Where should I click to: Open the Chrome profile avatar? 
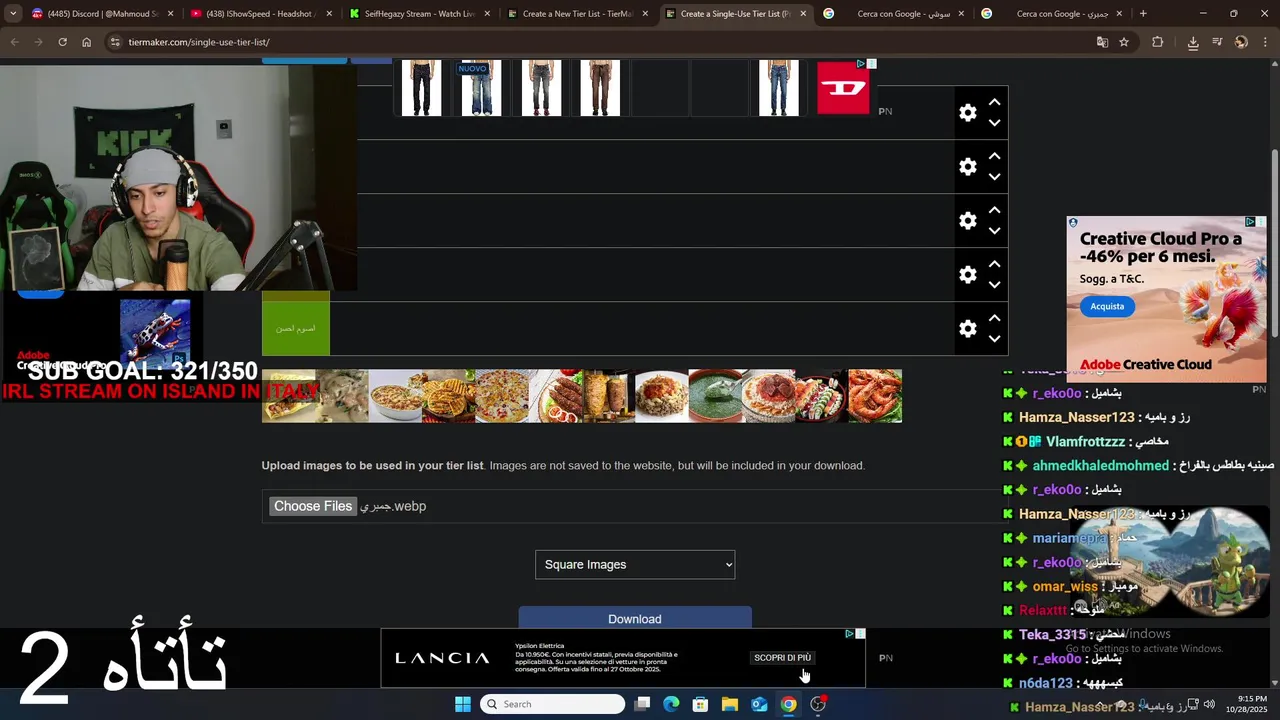pos(1241,42)
